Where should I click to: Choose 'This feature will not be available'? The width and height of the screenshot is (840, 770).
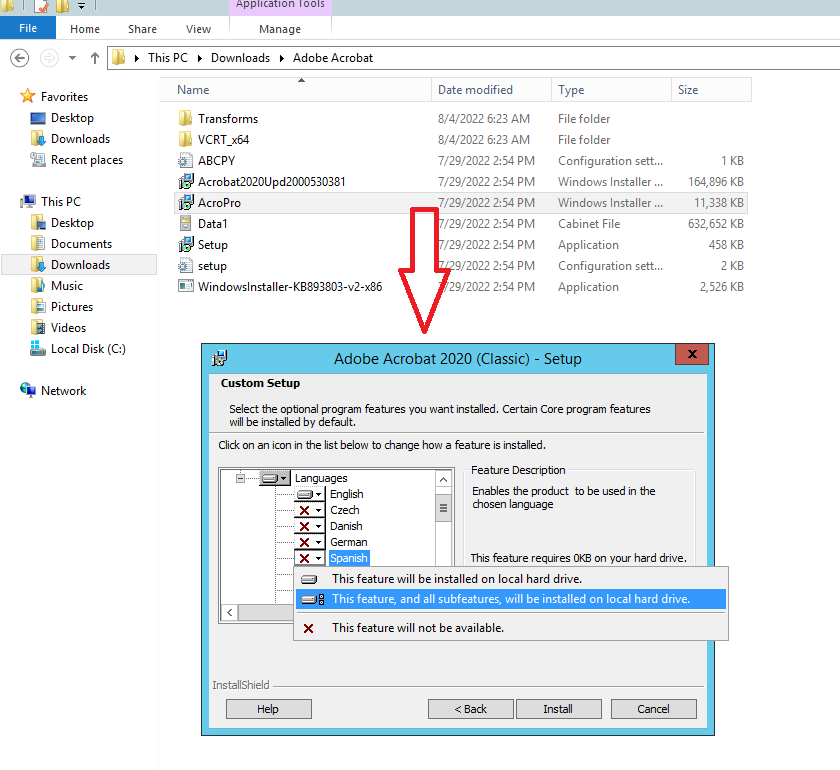[511, 627]
